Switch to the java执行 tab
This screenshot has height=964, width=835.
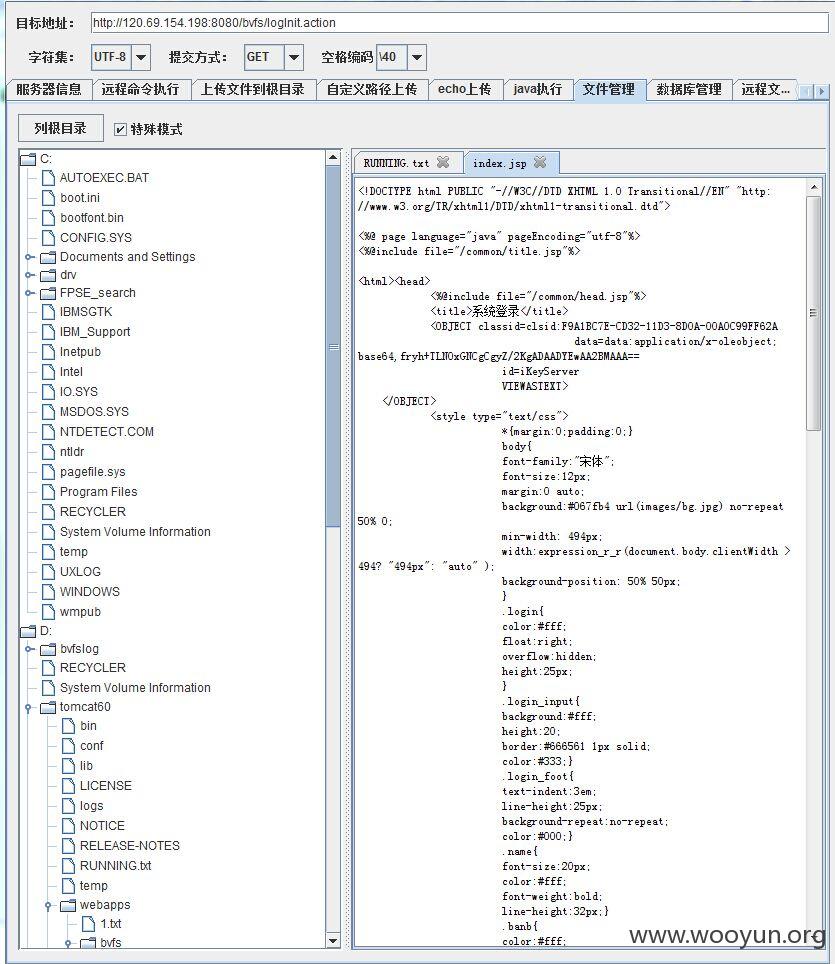point(537,90)
